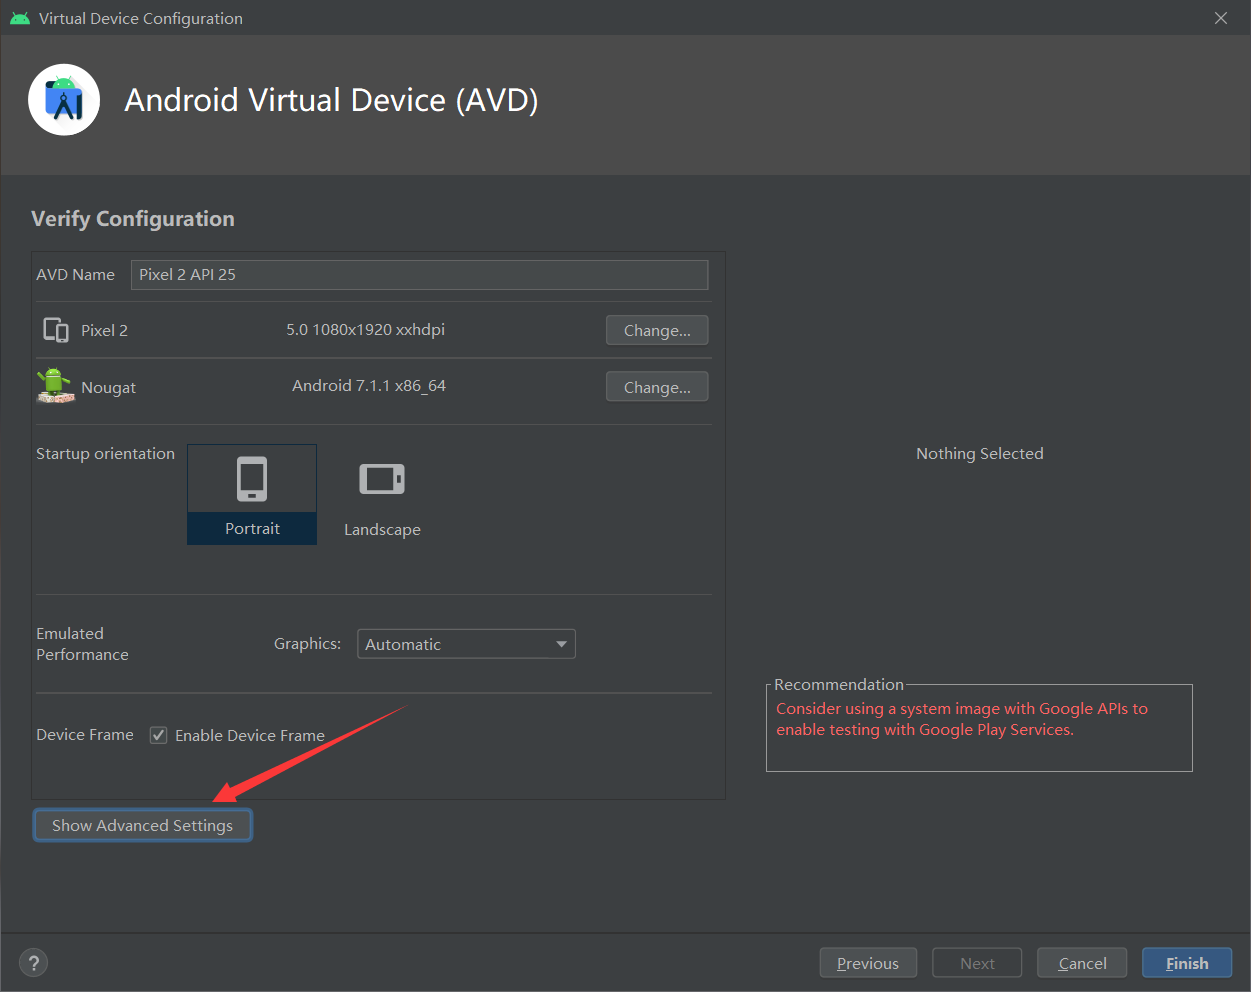1251x992 pixels.
Task: Click the Android Studio AVD logo icon
Action: [64, 100]
